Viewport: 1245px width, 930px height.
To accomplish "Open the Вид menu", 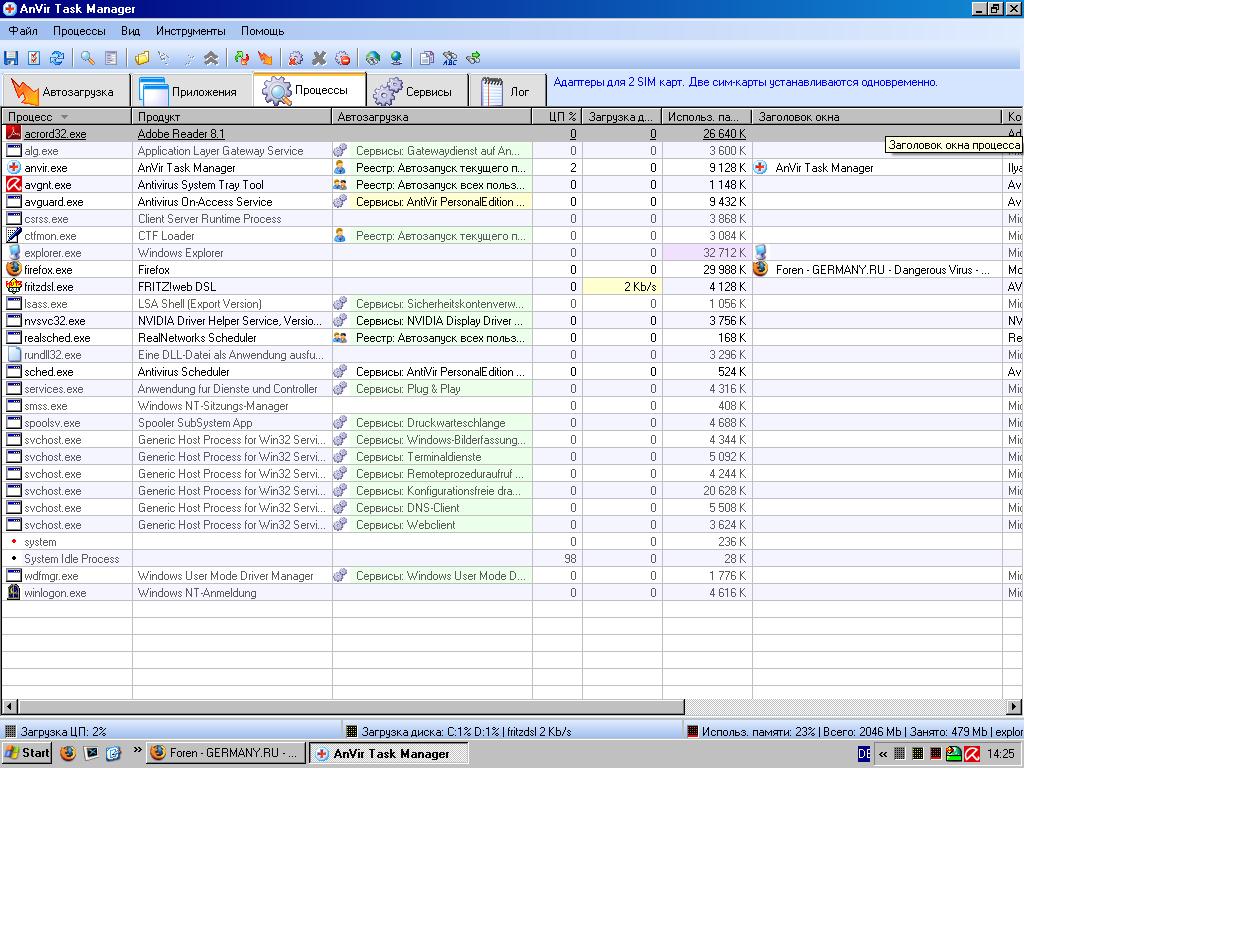I will [x=130, y=31].
